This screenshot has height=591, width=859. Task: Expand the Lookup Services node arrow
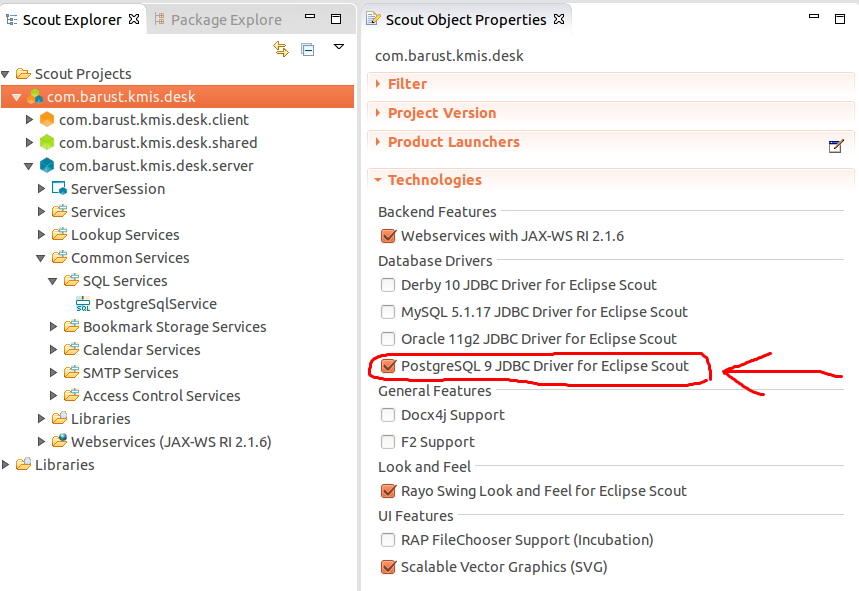point(42,234)
